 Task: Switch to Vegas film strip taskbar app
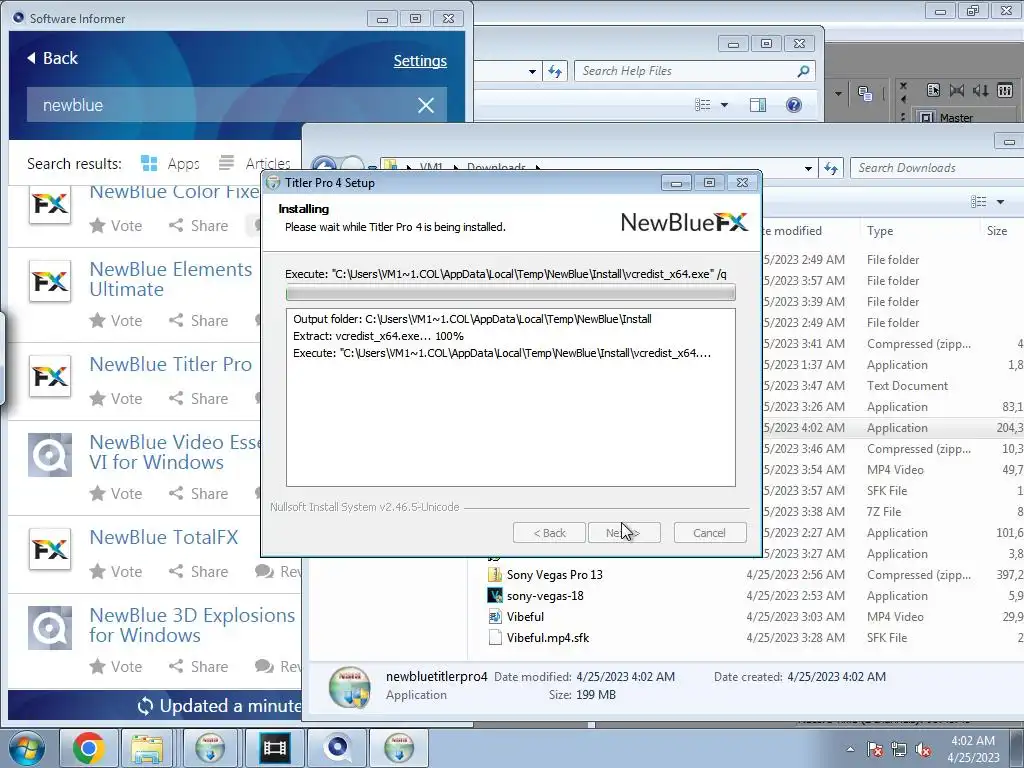point(274,748)
